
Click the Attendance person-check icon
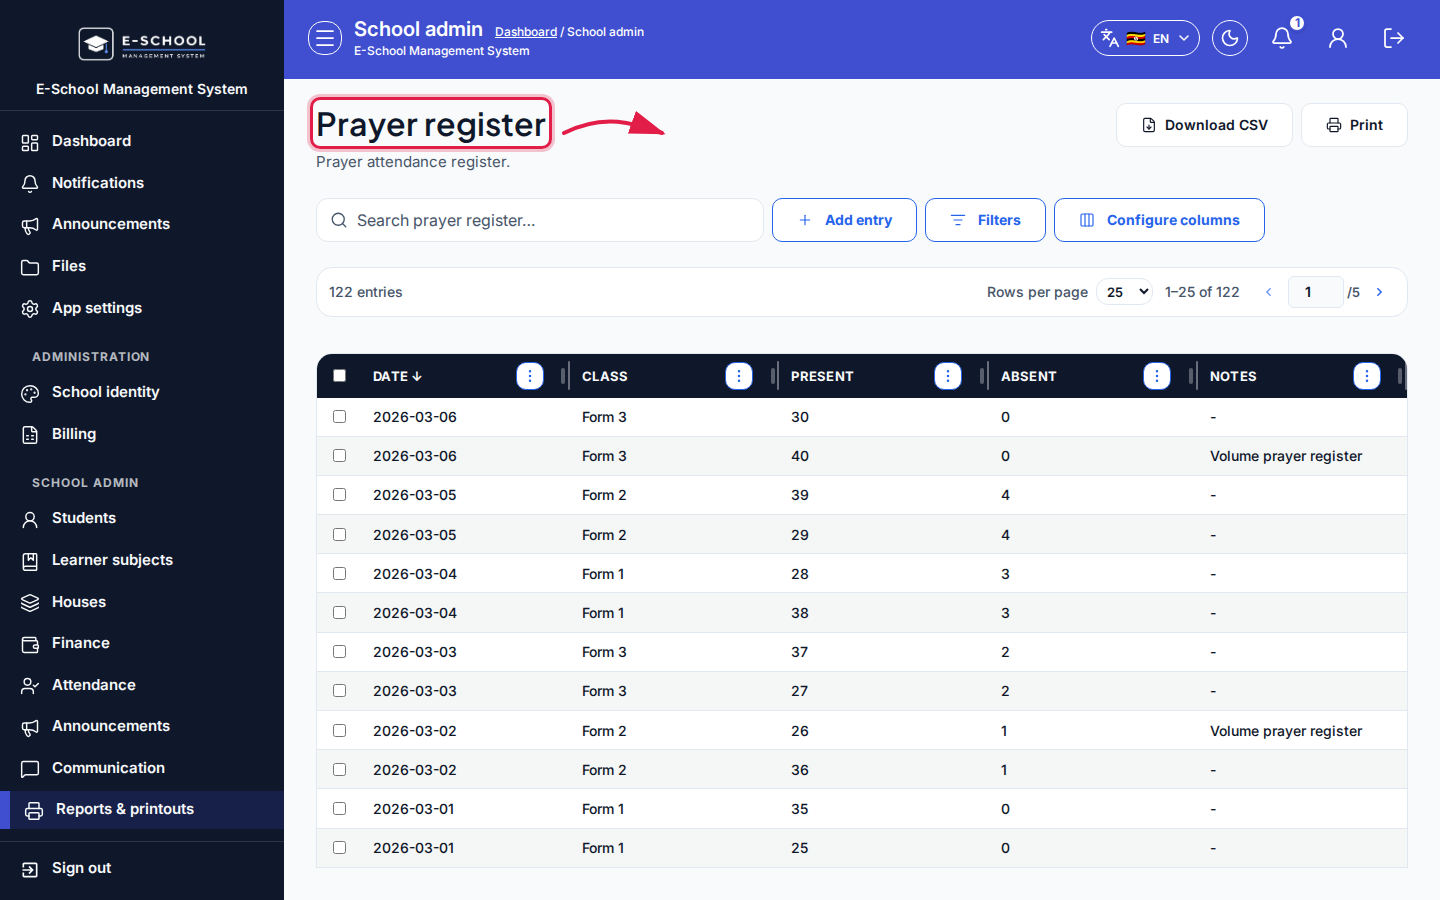coord(30,686)
